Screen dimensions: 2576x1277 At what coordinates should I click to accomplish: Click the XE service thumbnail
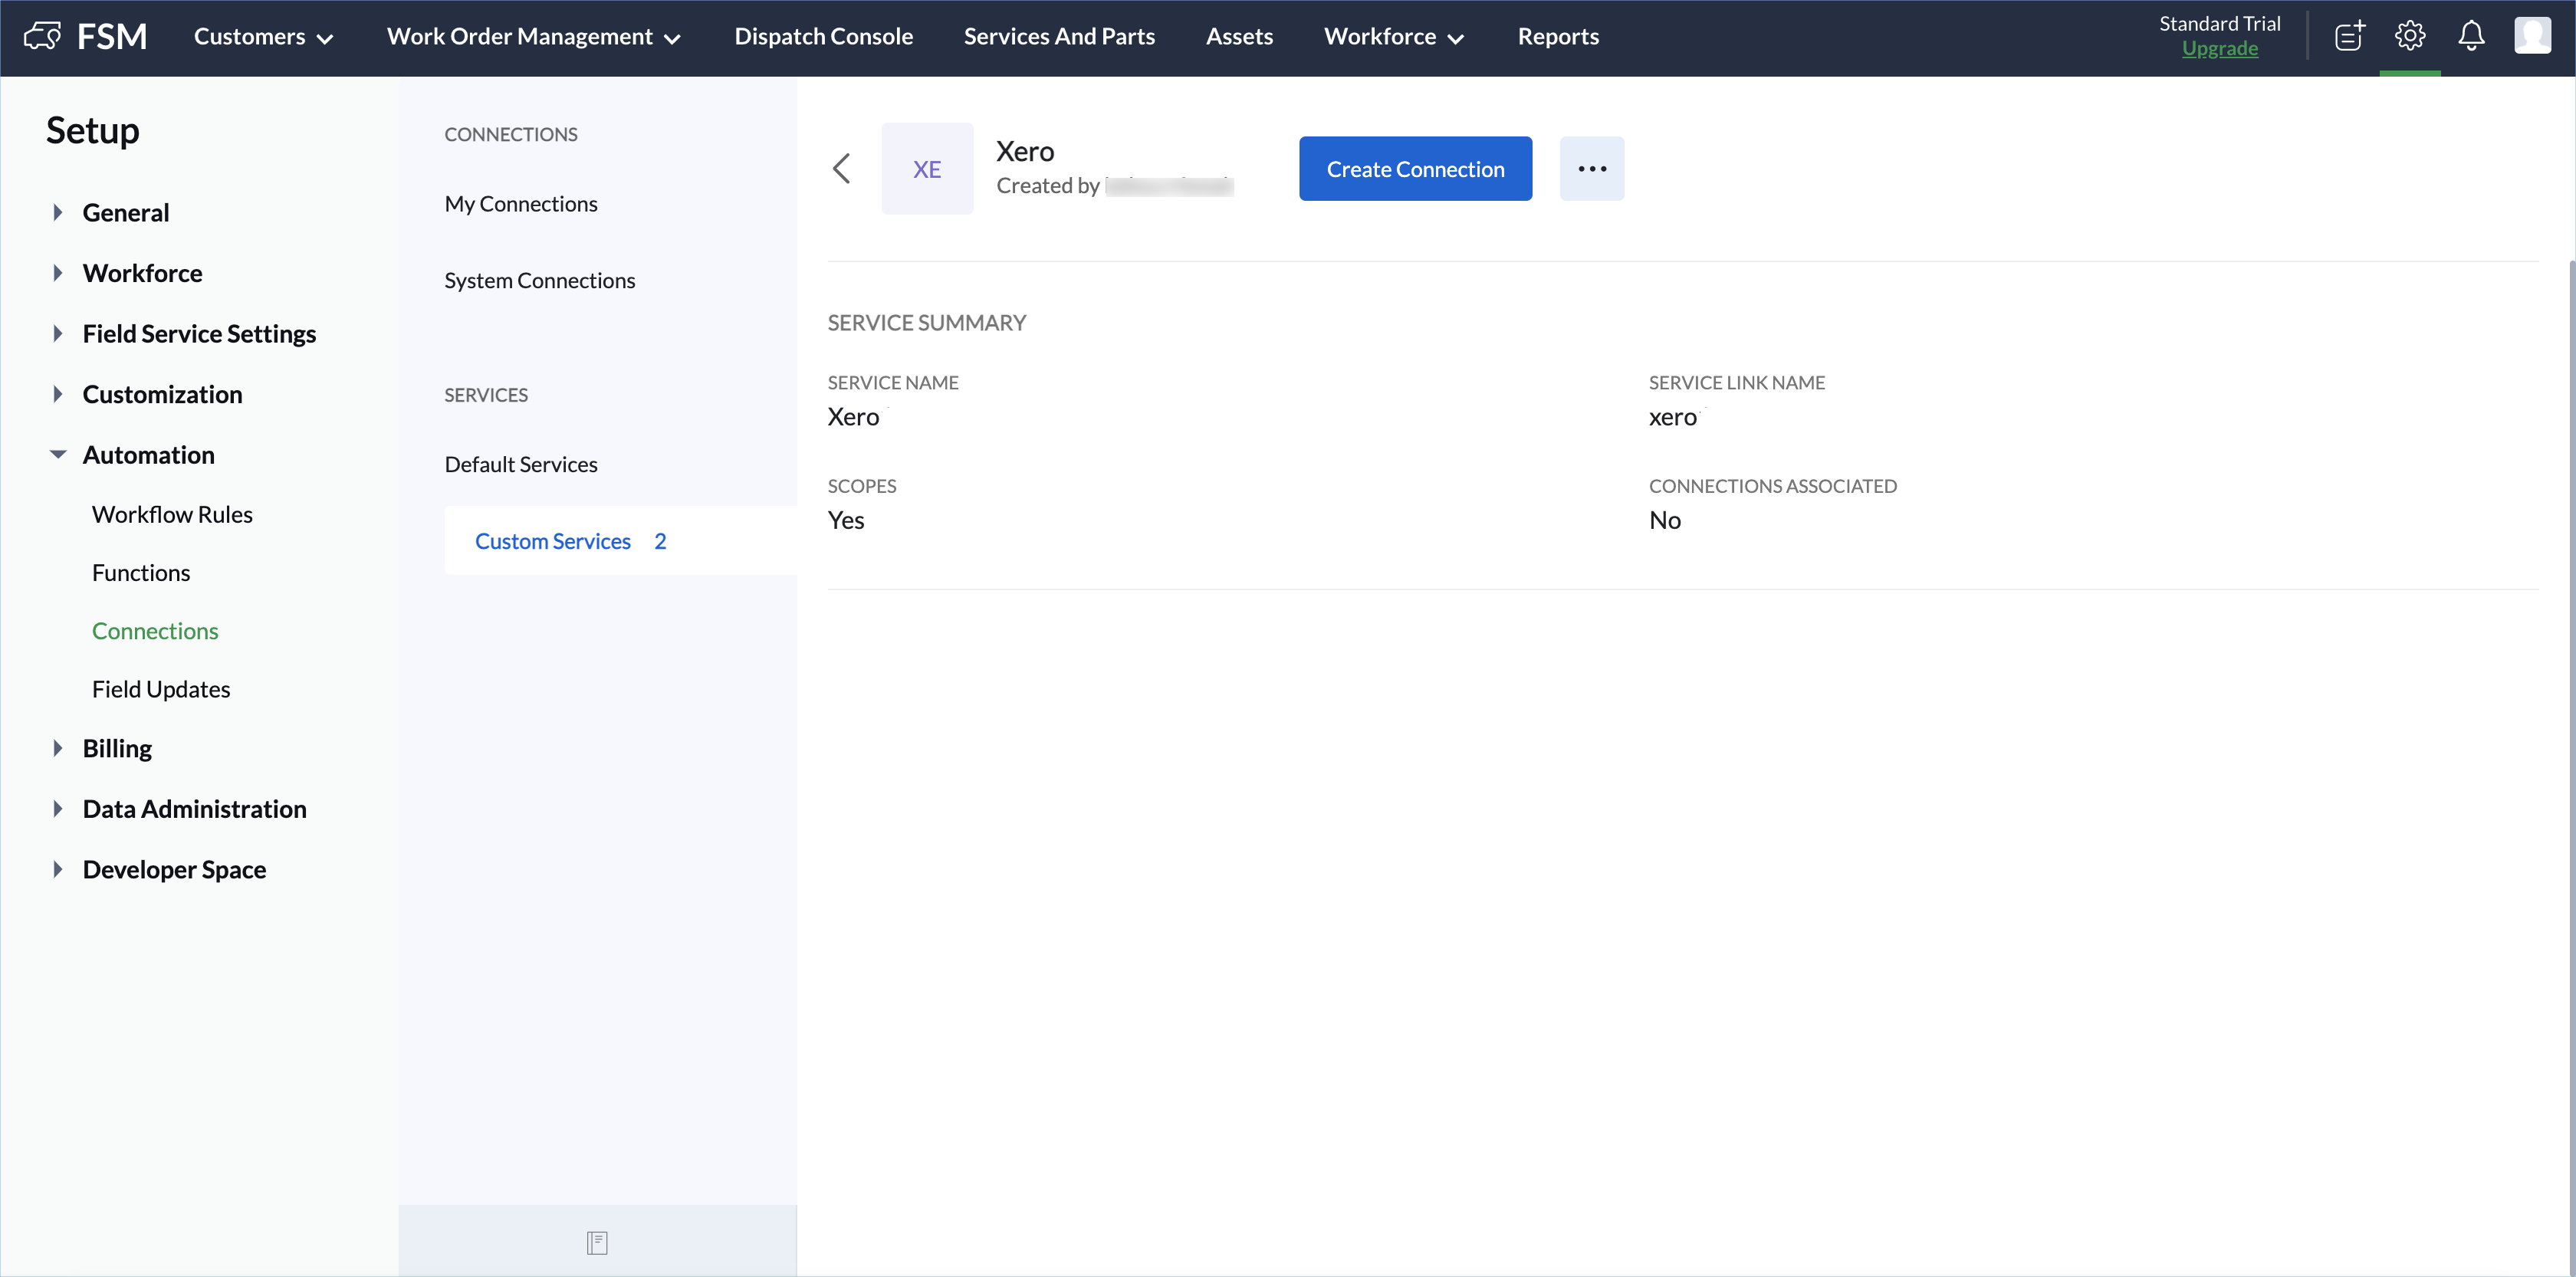pyautogui.click(x=927, y=168)
